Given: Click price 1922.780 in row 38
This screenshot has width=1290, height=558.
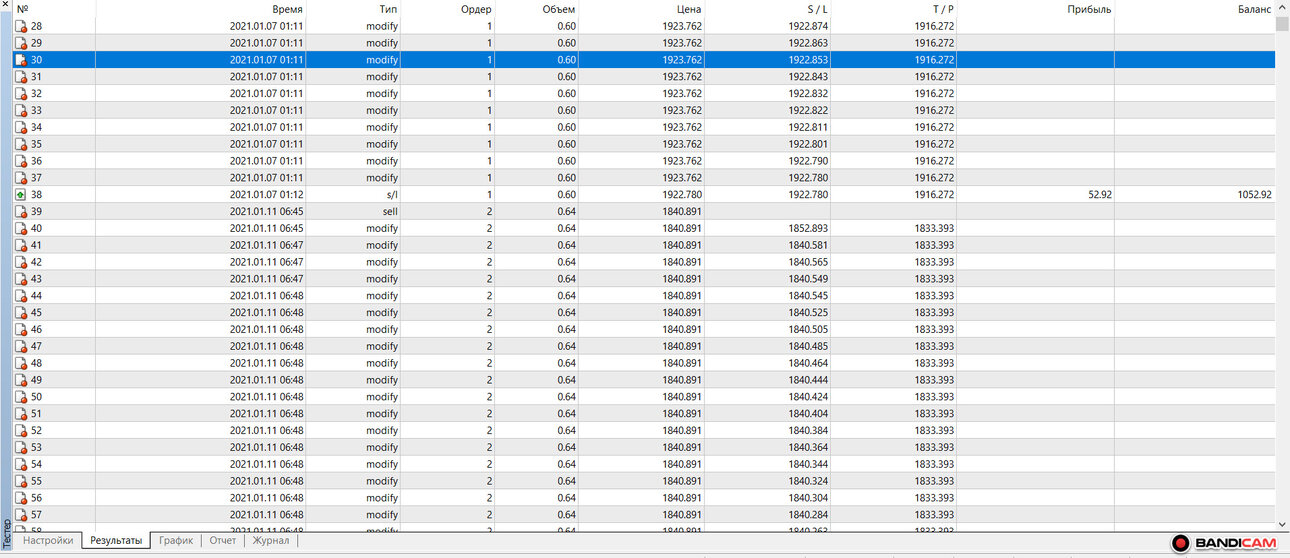Looking at the screenshot, I should tap(682, 195).
